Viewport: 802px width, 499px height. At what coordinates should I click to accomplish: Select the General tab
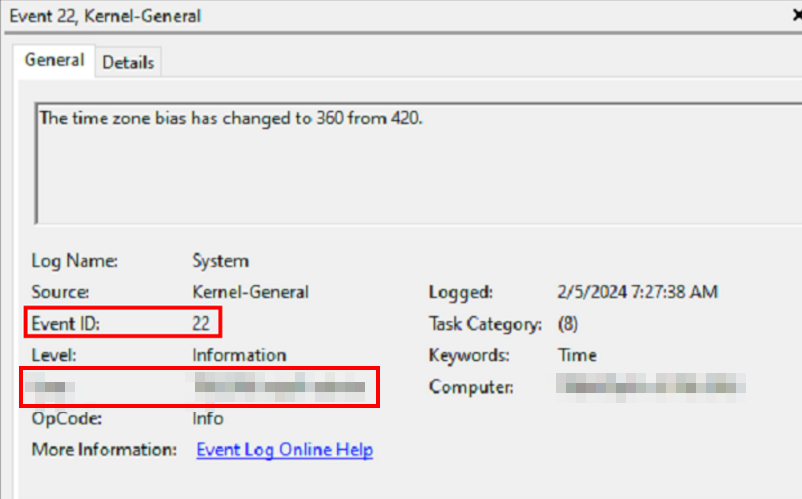pos(54,60)
